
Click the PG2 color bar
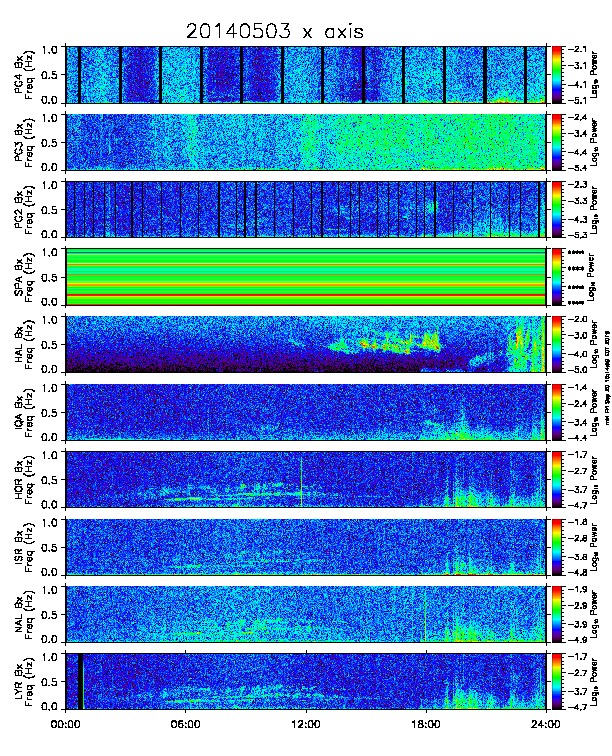click(557, 210)
